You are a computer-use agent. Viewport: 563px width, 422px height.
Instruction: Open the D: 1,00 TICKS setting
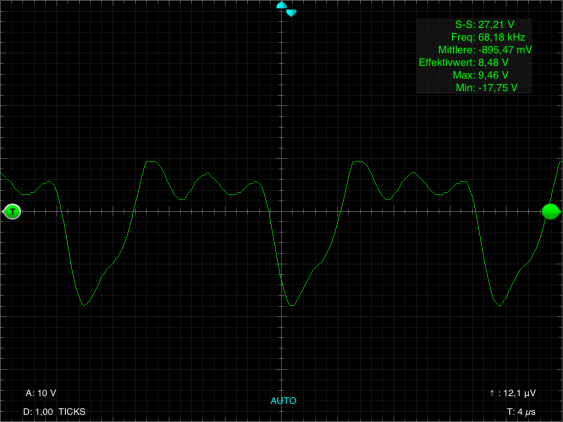click(x=54, y=412)
